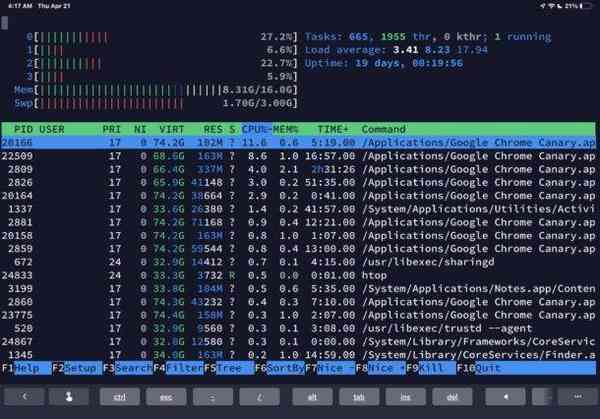This screenshot has height=419, width=600.
Task: Tap the back arrow key at the keyboard bar's start
Action: (x=24, y=397)
